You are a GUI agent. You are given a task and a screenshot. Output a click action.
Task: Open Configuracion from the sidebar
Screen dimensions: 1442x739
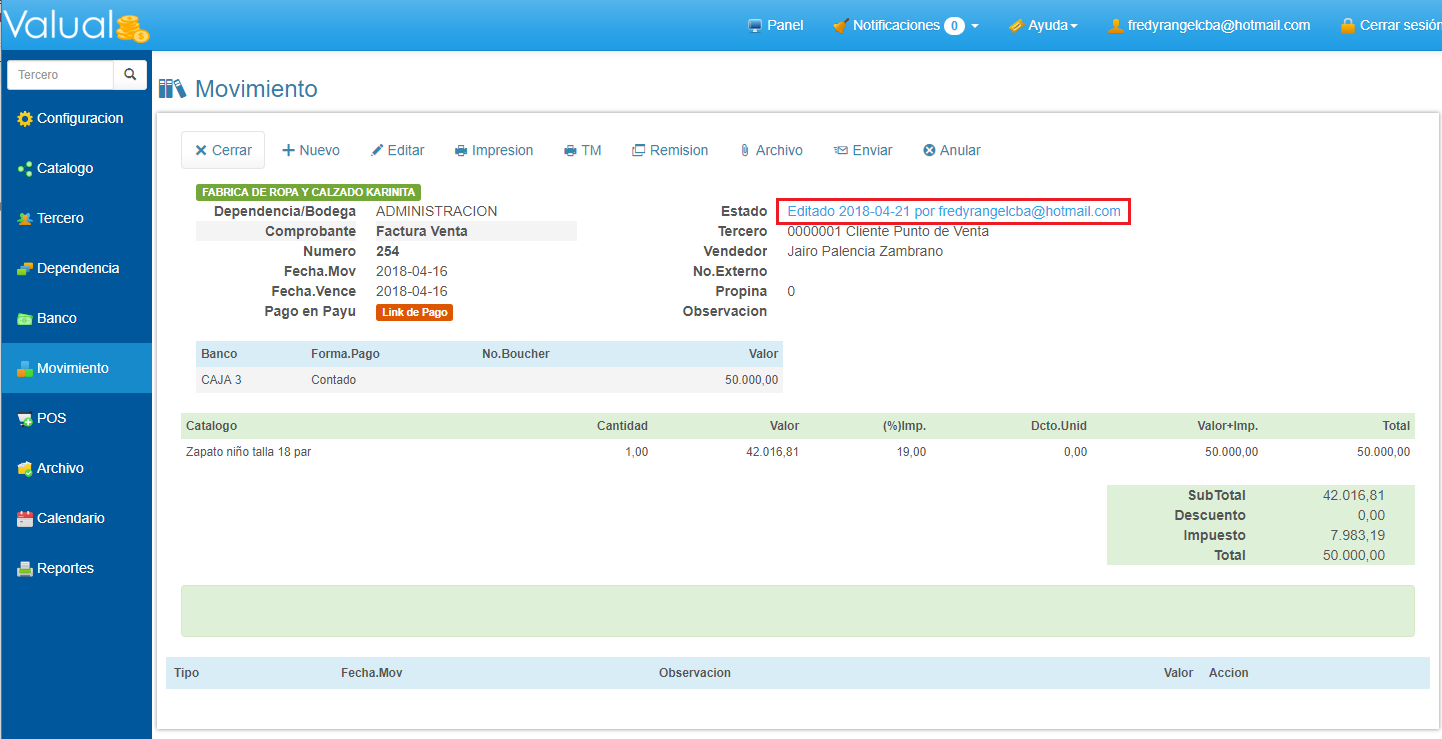point(79,118)
